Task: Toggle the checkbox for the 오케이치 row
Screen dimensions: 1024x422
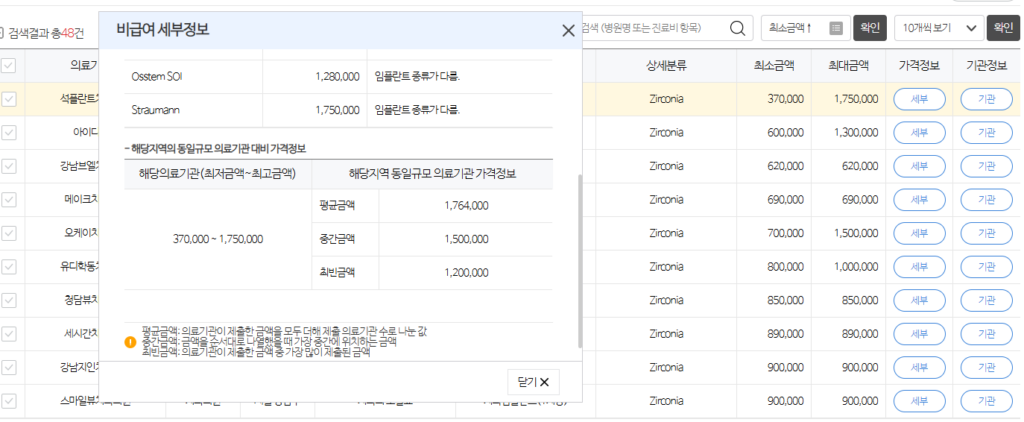Action: (x=8, y=233)
